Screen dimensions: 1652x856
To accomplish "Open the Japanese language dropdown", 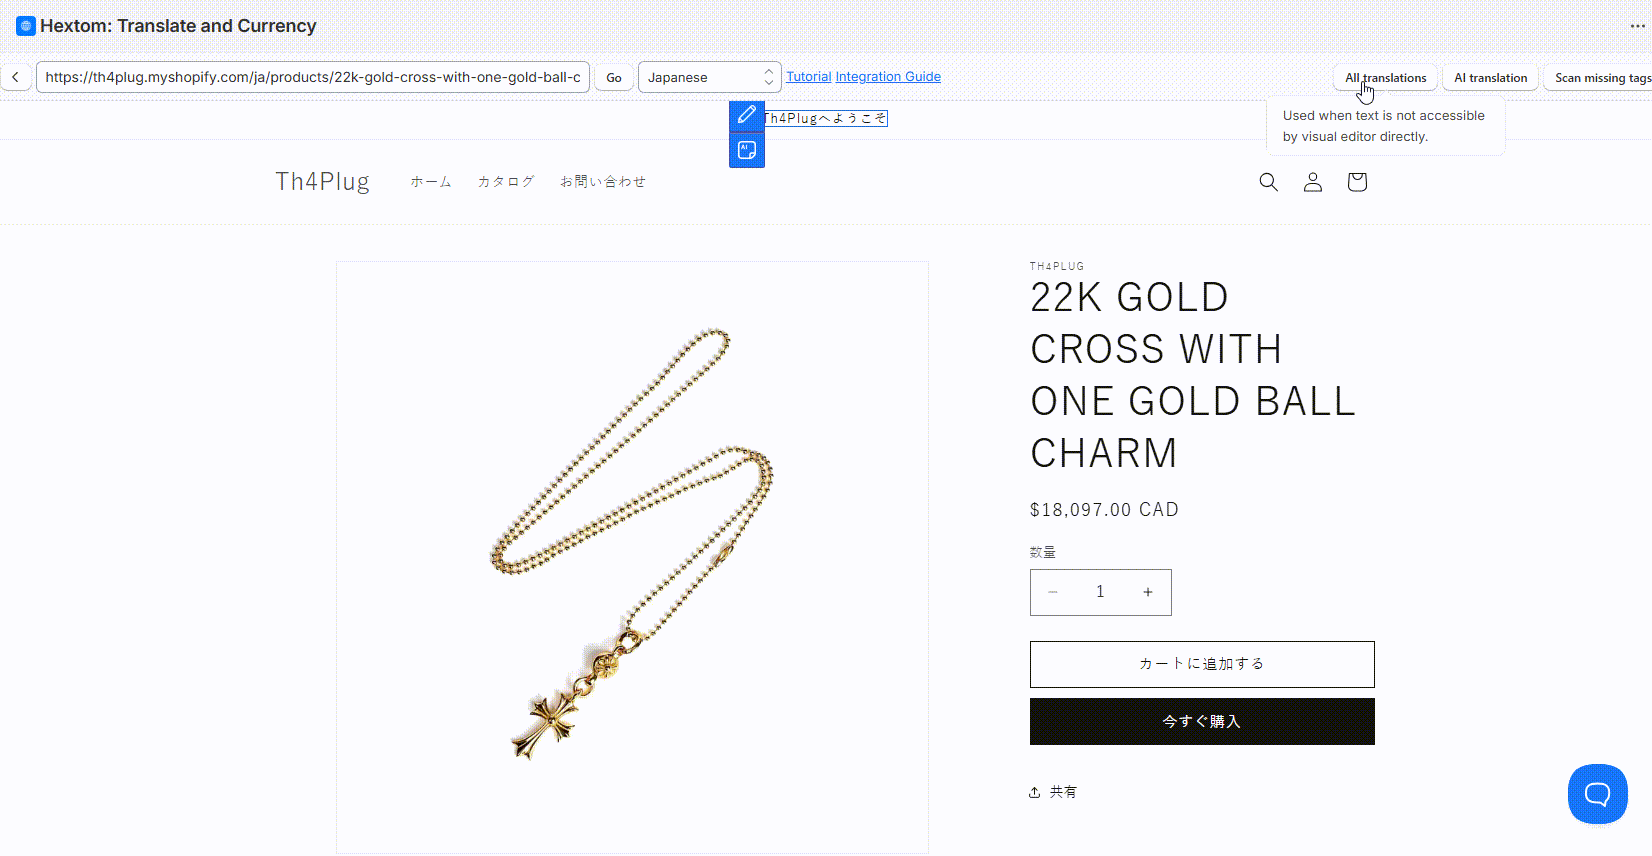I will coord(709,77).
